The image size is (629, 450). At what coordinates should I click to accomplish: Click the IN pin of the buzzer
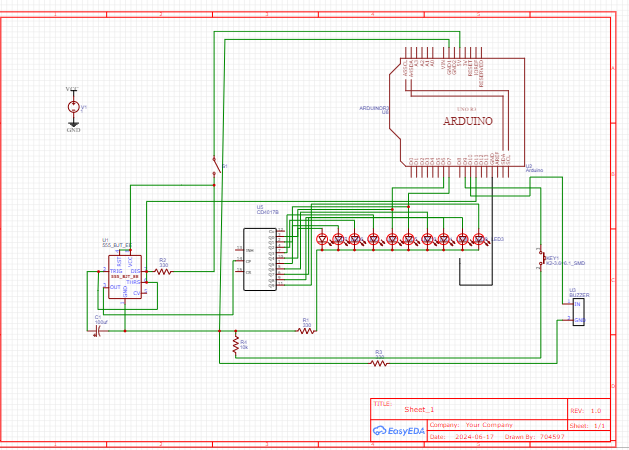[577, 304]
